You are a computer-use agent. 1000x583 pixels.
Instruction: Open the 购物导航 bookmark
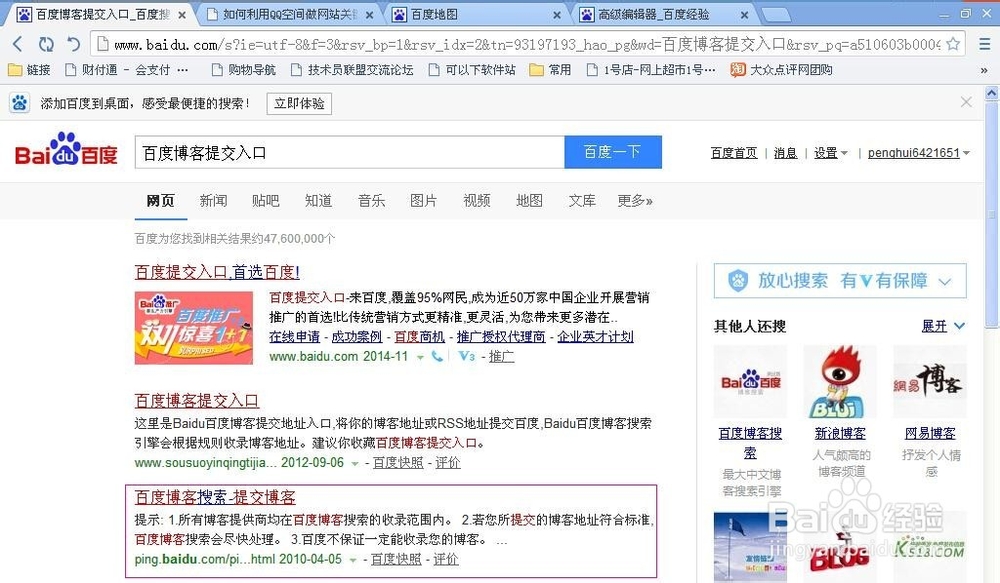(244, 70)
